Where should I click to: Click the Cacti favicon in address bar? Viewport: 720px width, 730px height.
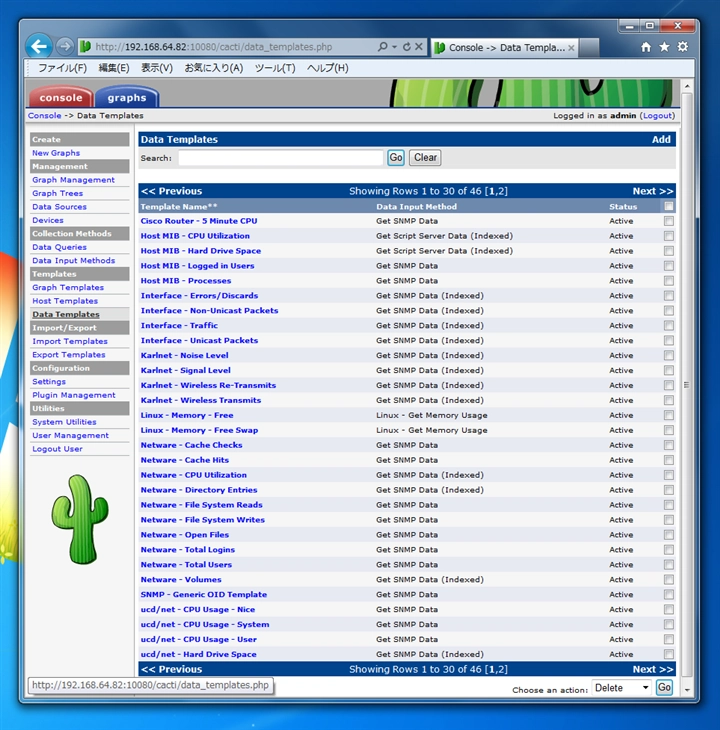(x=85, y=47)
